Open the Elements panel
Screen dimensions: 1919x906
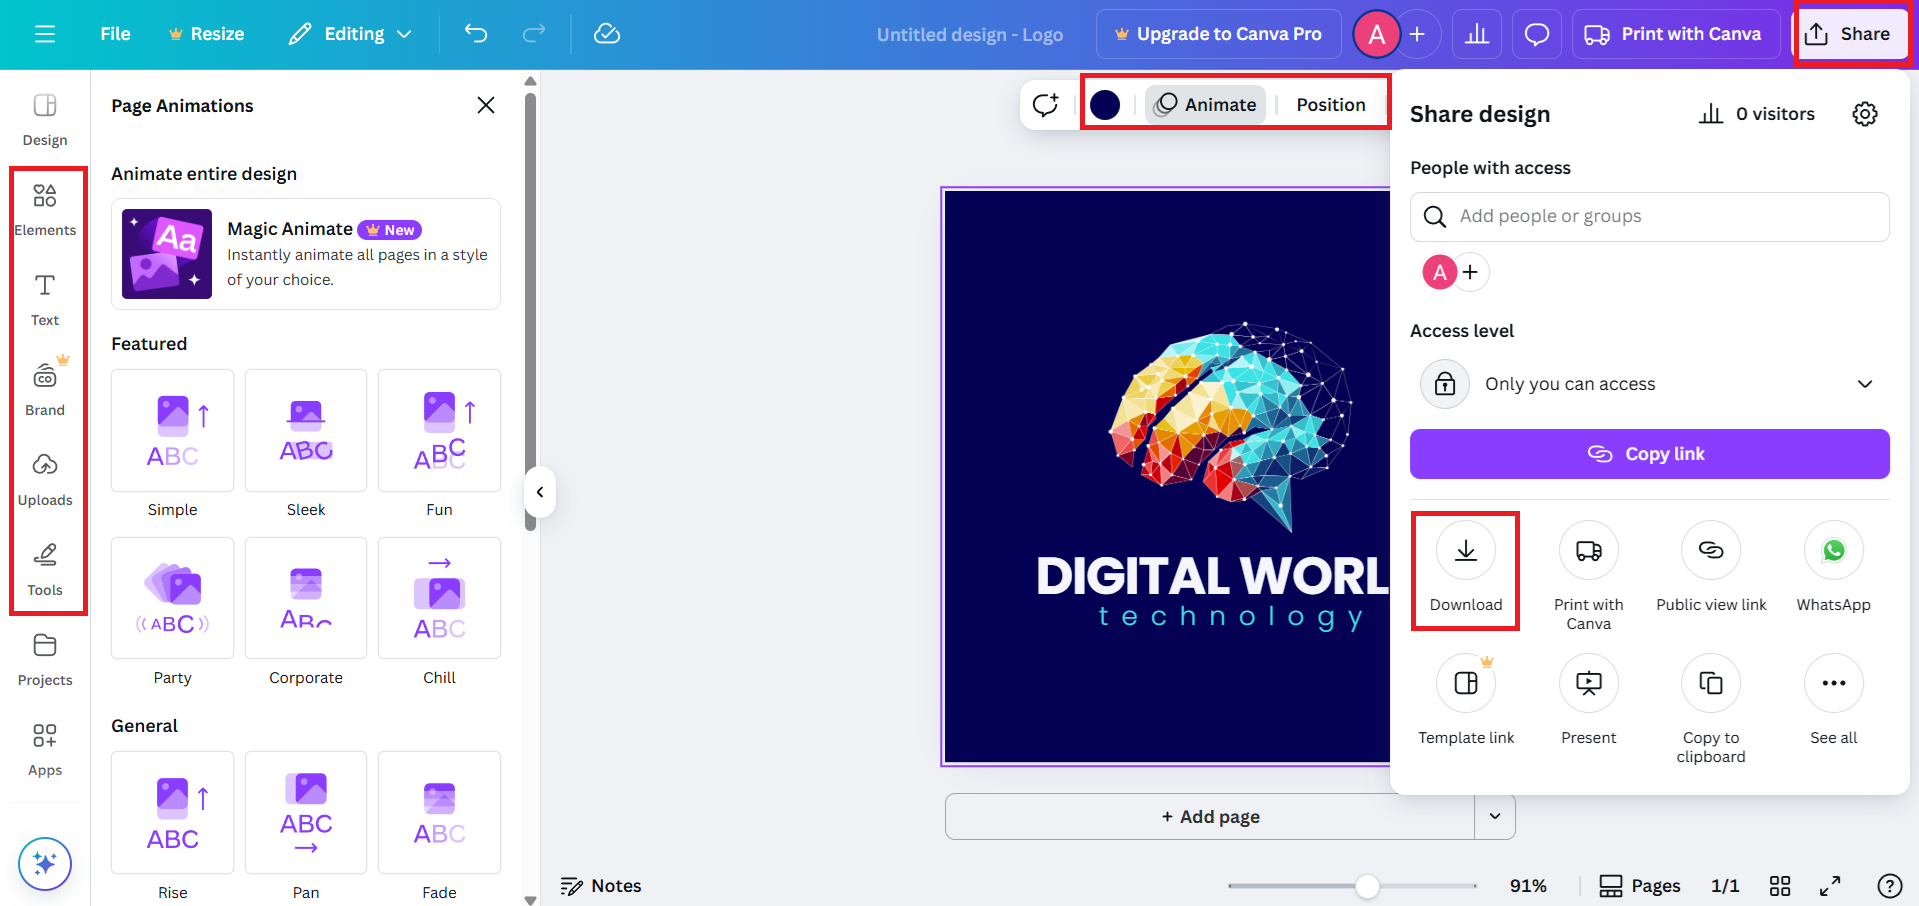pos(45,208)
